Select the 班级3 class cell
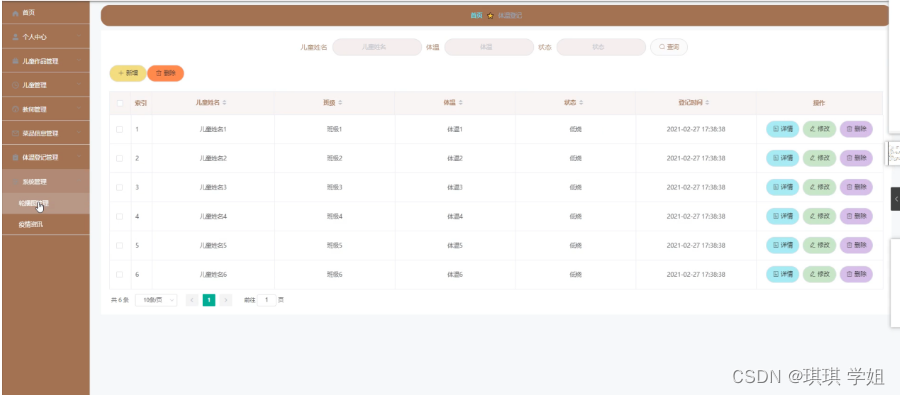The width and height of the screenshot is (900, 395). (334, 187)
